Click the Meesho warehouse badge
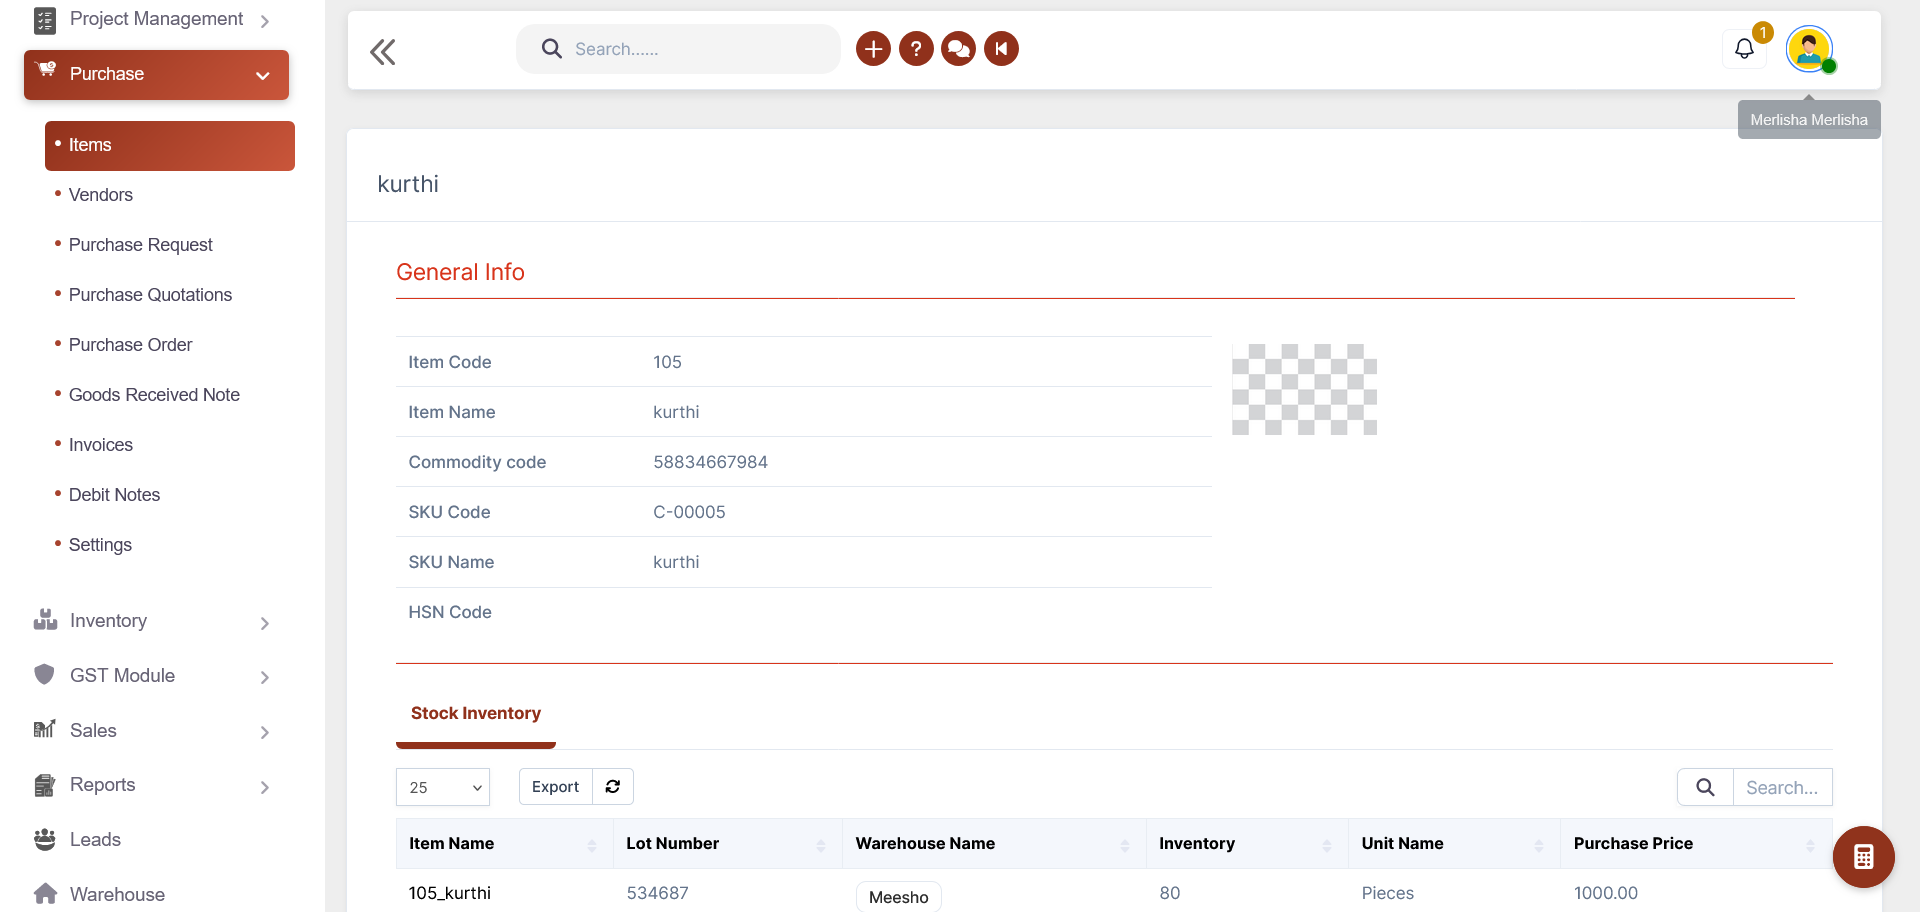The width and height of the screenshot is (1920, 912). (x=898, y=897)
